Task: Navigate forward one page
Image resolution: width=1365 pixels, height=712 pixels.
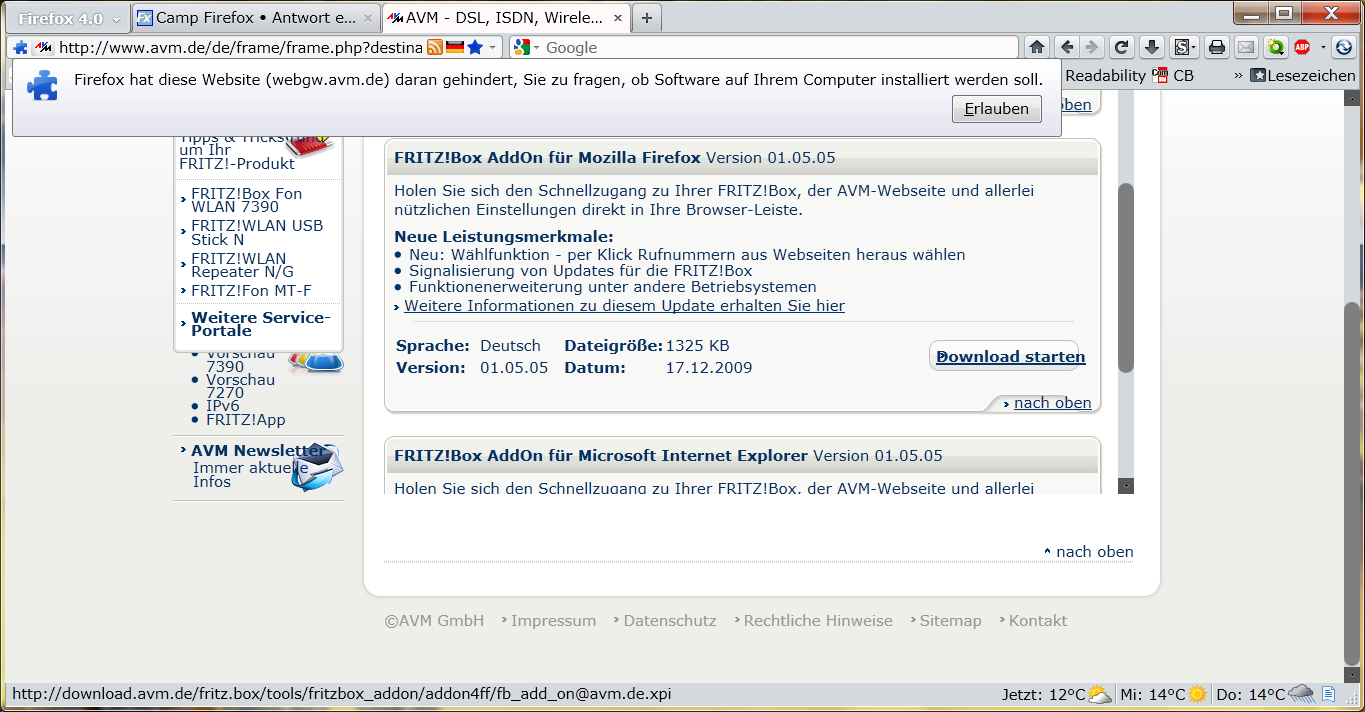Action: coord(1092,47)
